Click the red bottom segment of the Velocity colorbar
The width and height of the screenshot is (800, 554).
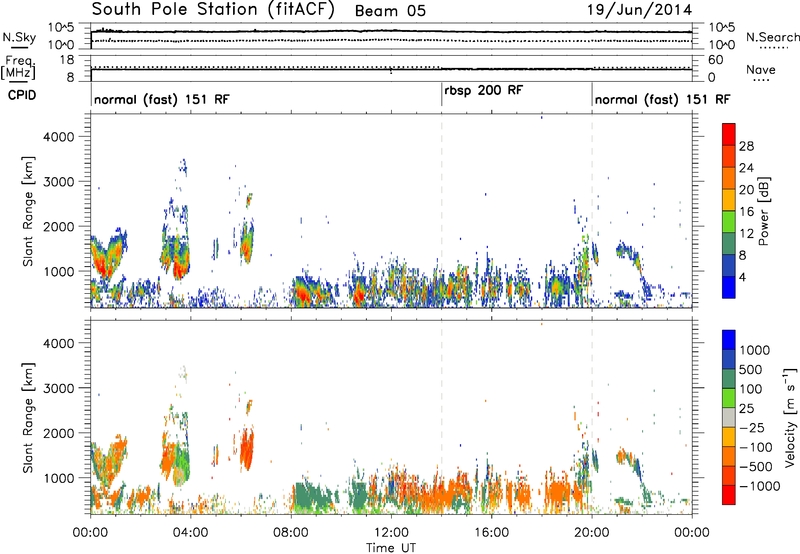point(729,495)
